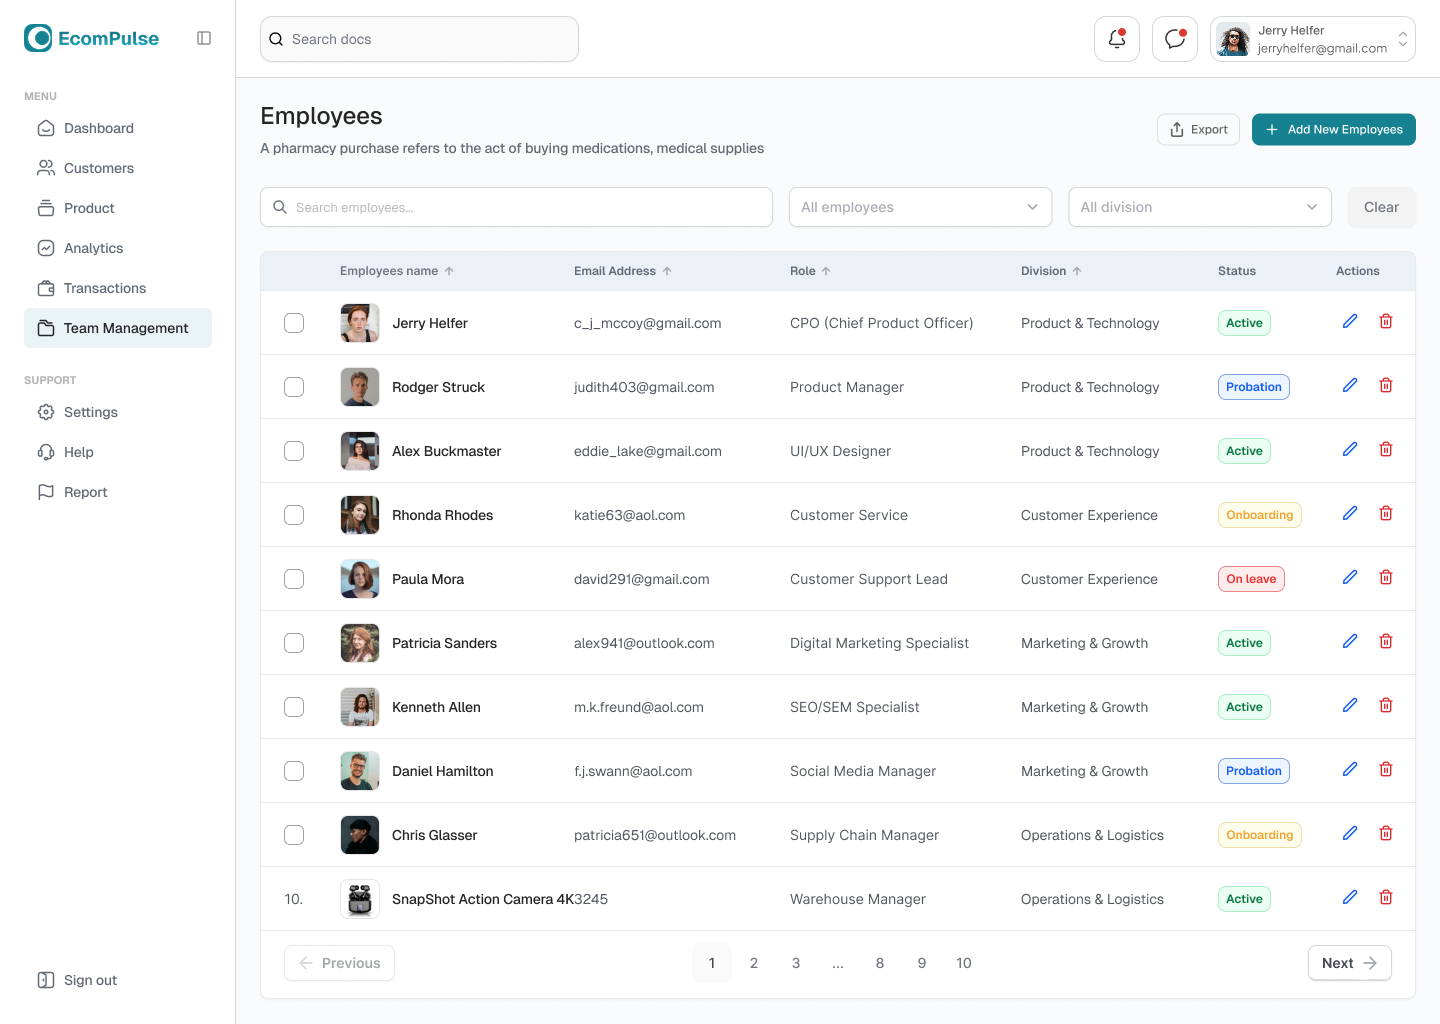The image size is (1440, 1024).
Task: Open the Analytics page
Action: tap(93, 248)
